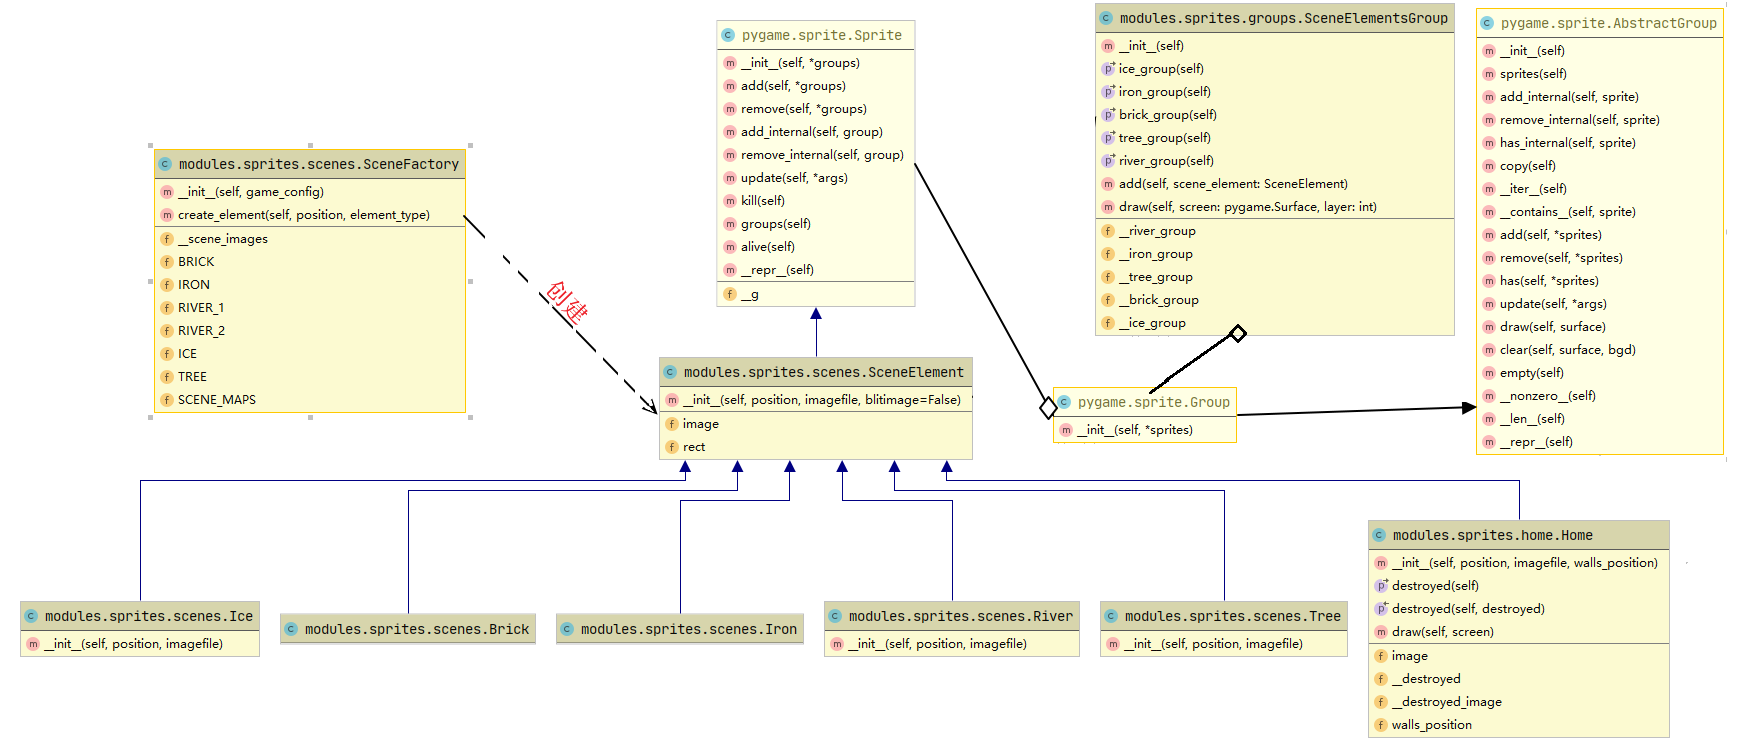Click the field icon next to _g

730,295
